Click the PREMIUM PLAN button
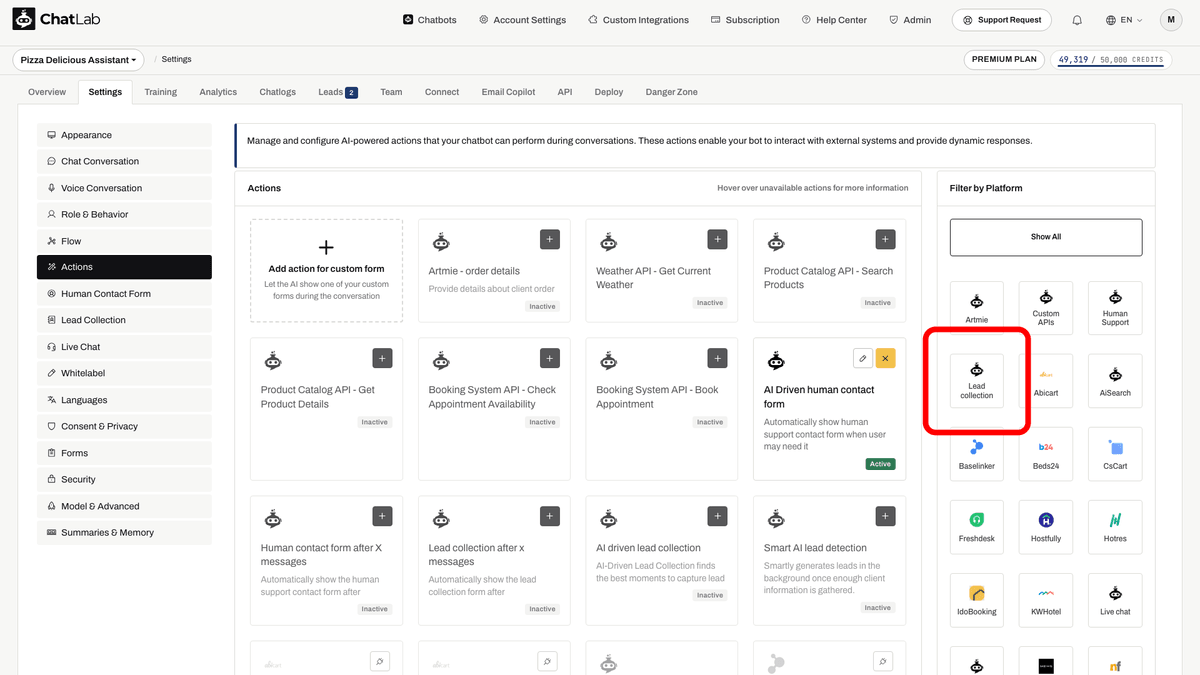Viewport: 1200px width, 675px height. (1004, 59)
